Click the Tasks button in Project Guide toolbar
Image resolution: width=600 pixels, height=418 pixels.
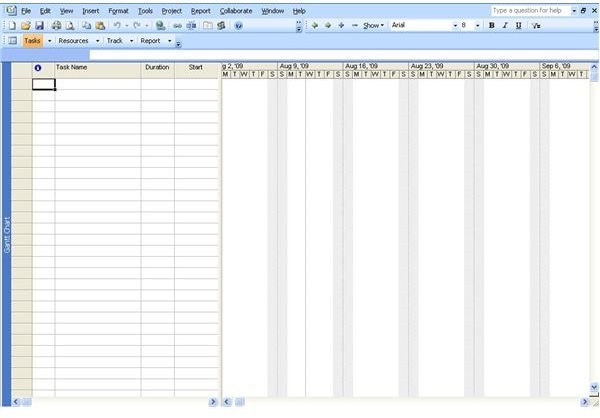32,41
